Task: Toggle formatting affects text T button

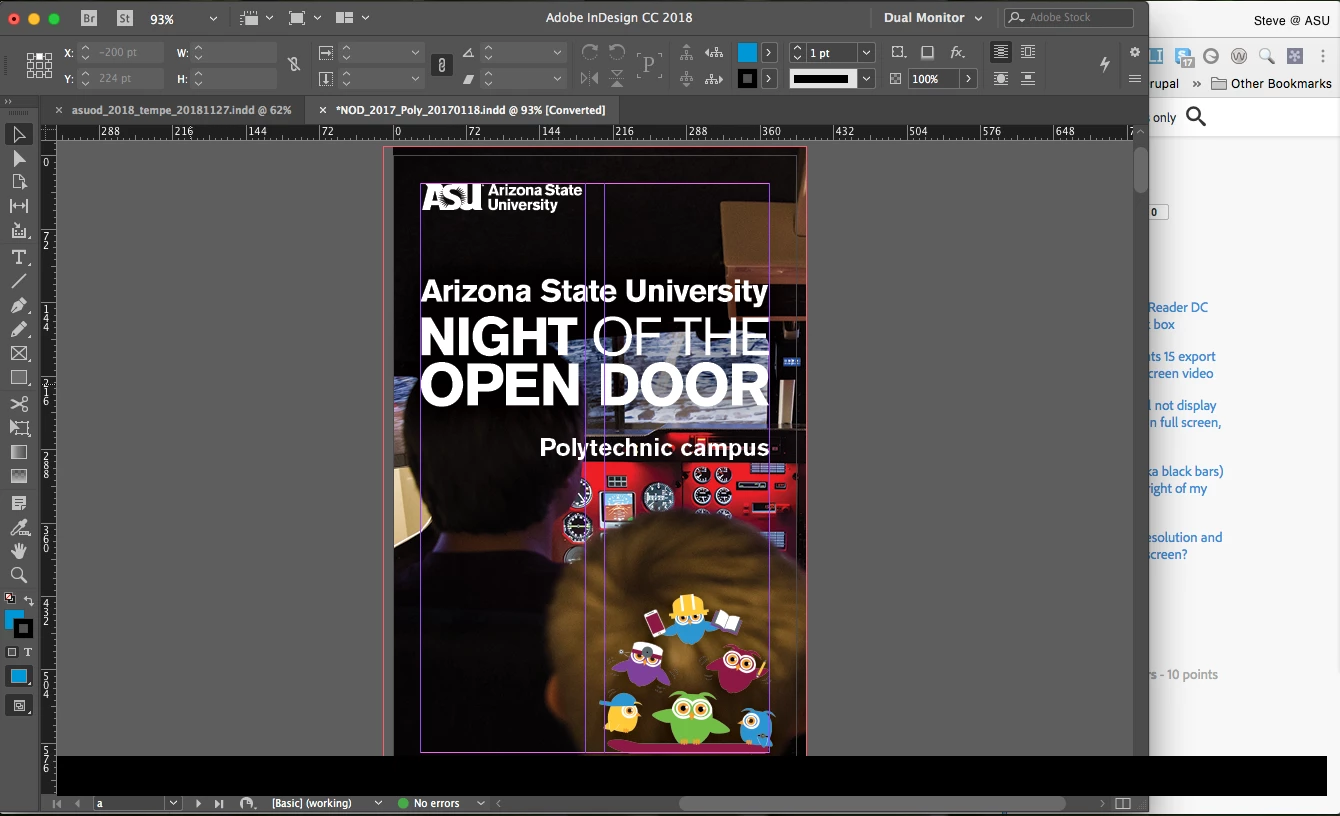Action: pos(28,652)
